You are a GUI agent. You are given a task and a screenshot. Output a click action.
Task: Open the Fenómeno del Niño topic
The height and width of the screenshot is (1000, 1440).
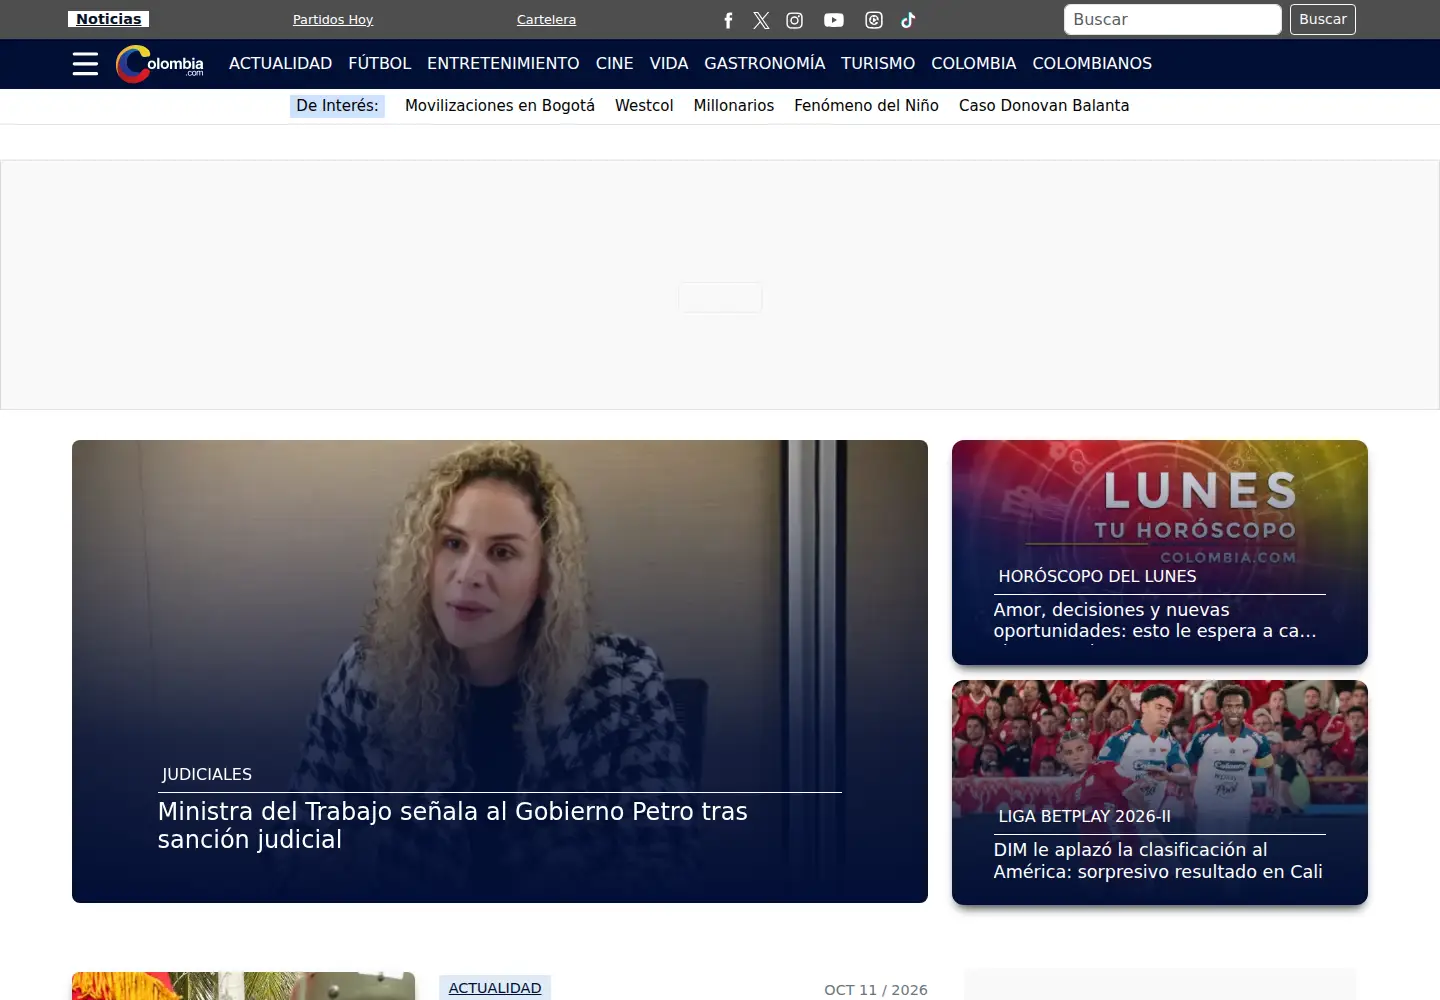click(x=866, y=106)
